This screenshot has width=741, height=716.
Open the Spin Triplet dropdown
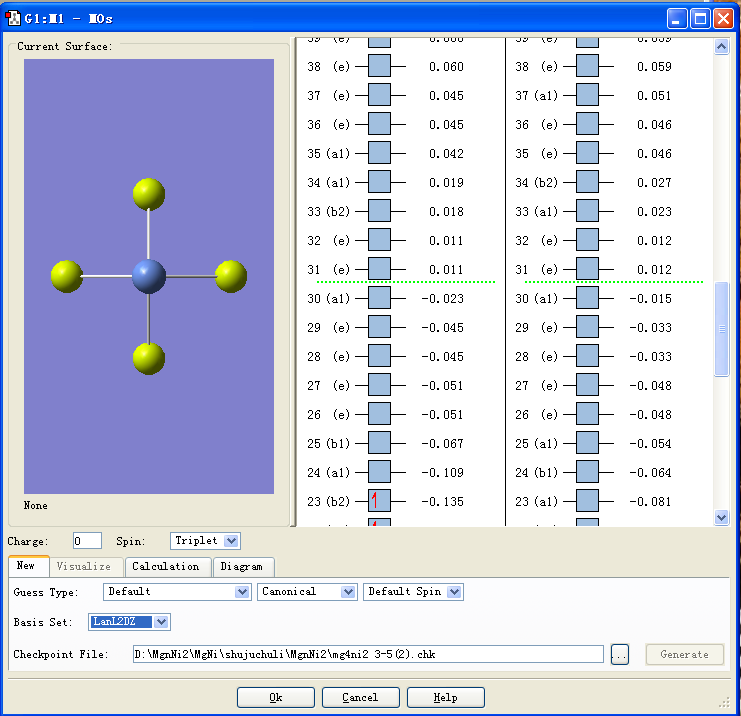tap(231, 541)
